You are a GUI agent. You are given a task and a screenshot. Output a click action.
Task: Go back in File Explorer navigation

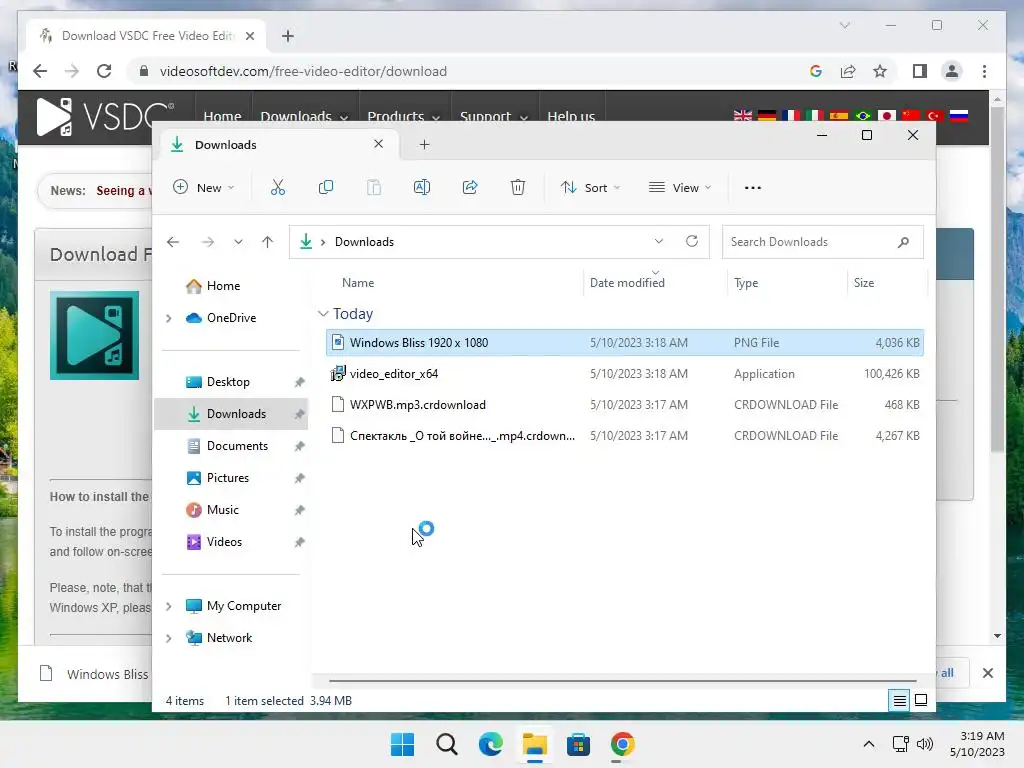(x=173, y=242)
